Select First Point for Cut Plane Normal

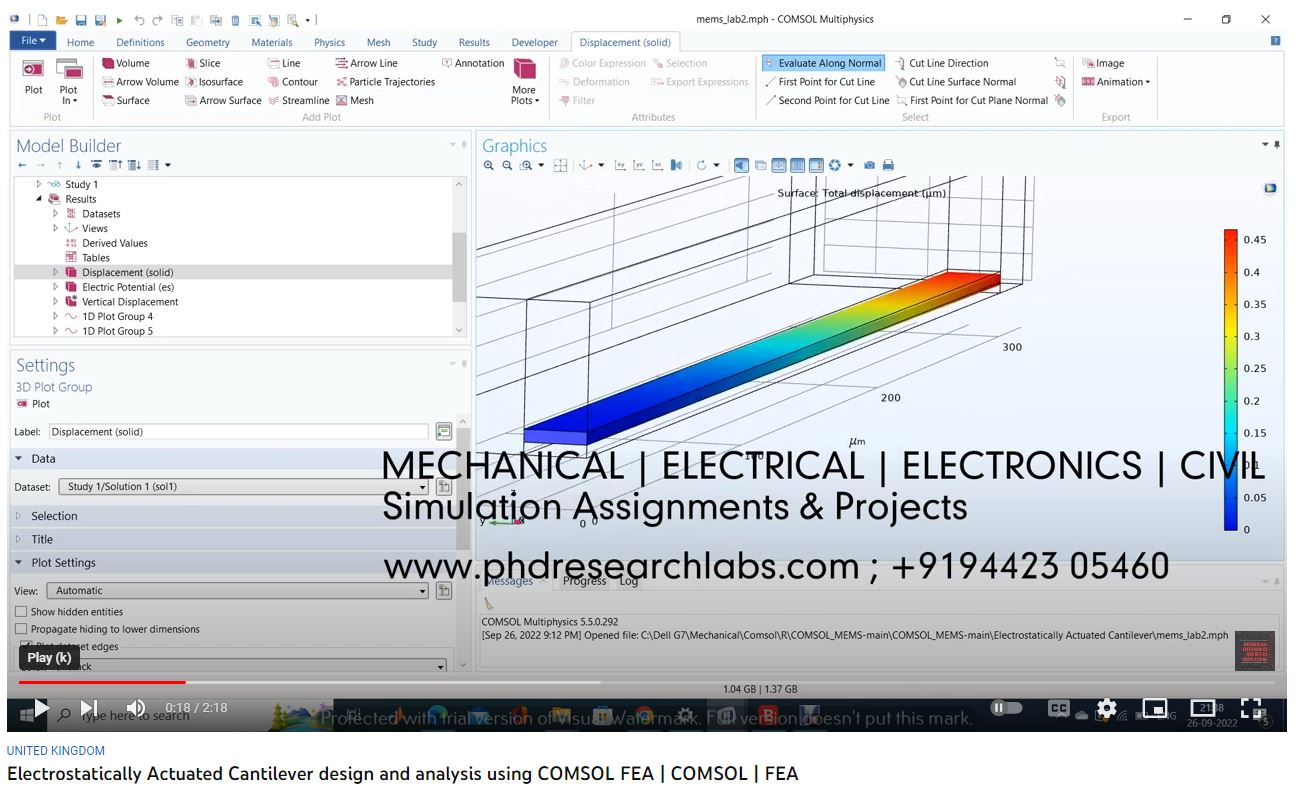[972, 100]
